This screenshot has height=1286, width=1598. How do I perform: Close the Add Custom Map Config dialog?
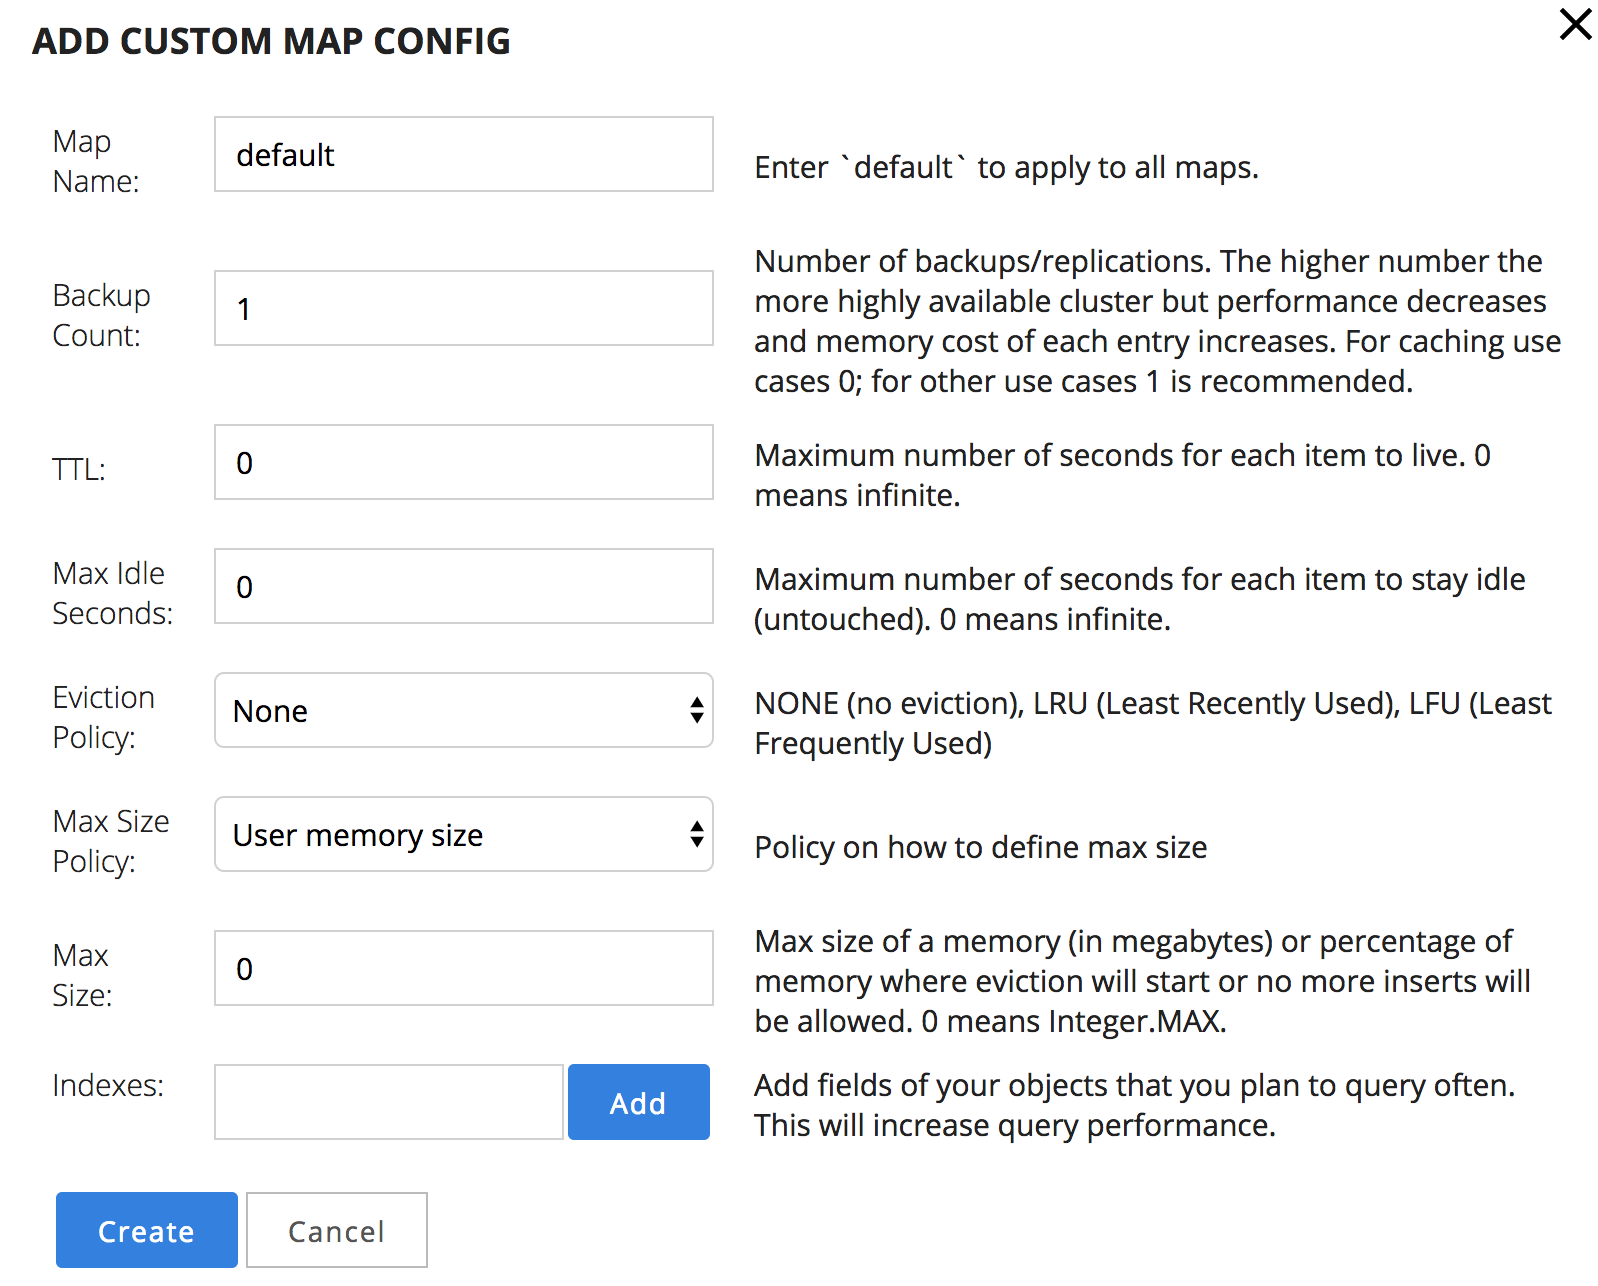click(1575, 24)
